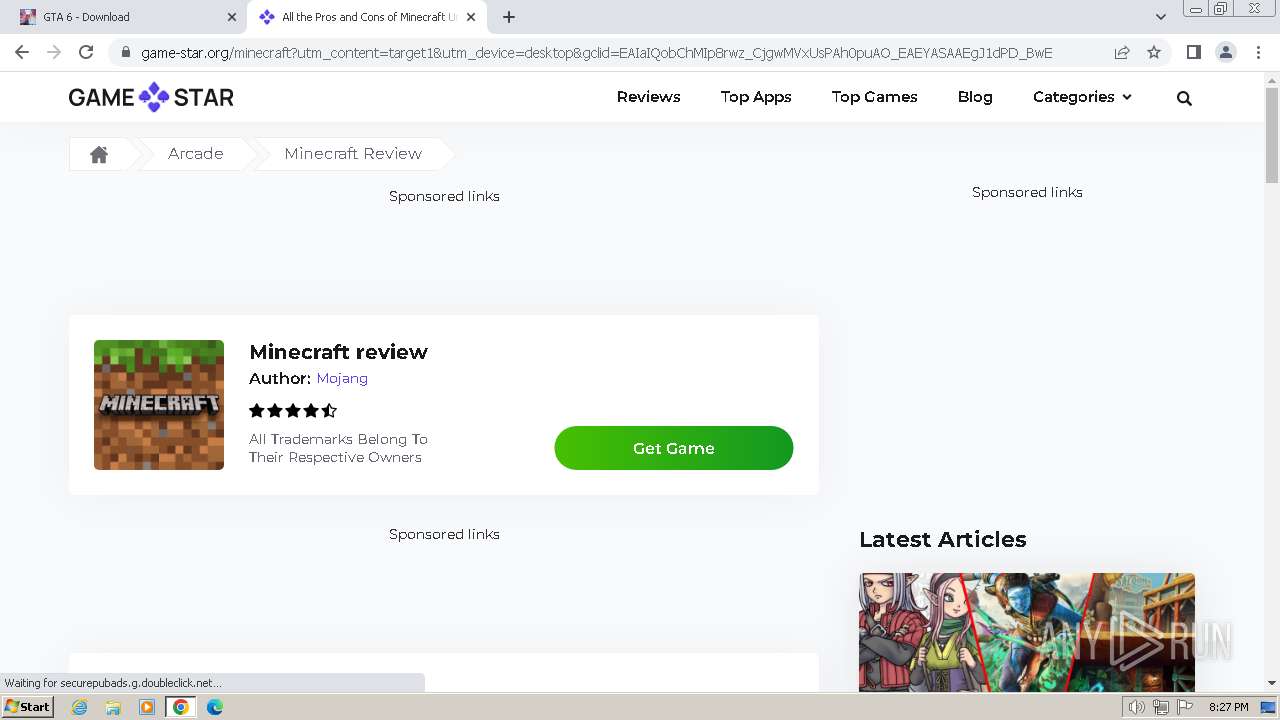Click the Minecraft game icon image
This screenshot has width=1280, height=720.
pyautogui.click(x=159, y=405)
